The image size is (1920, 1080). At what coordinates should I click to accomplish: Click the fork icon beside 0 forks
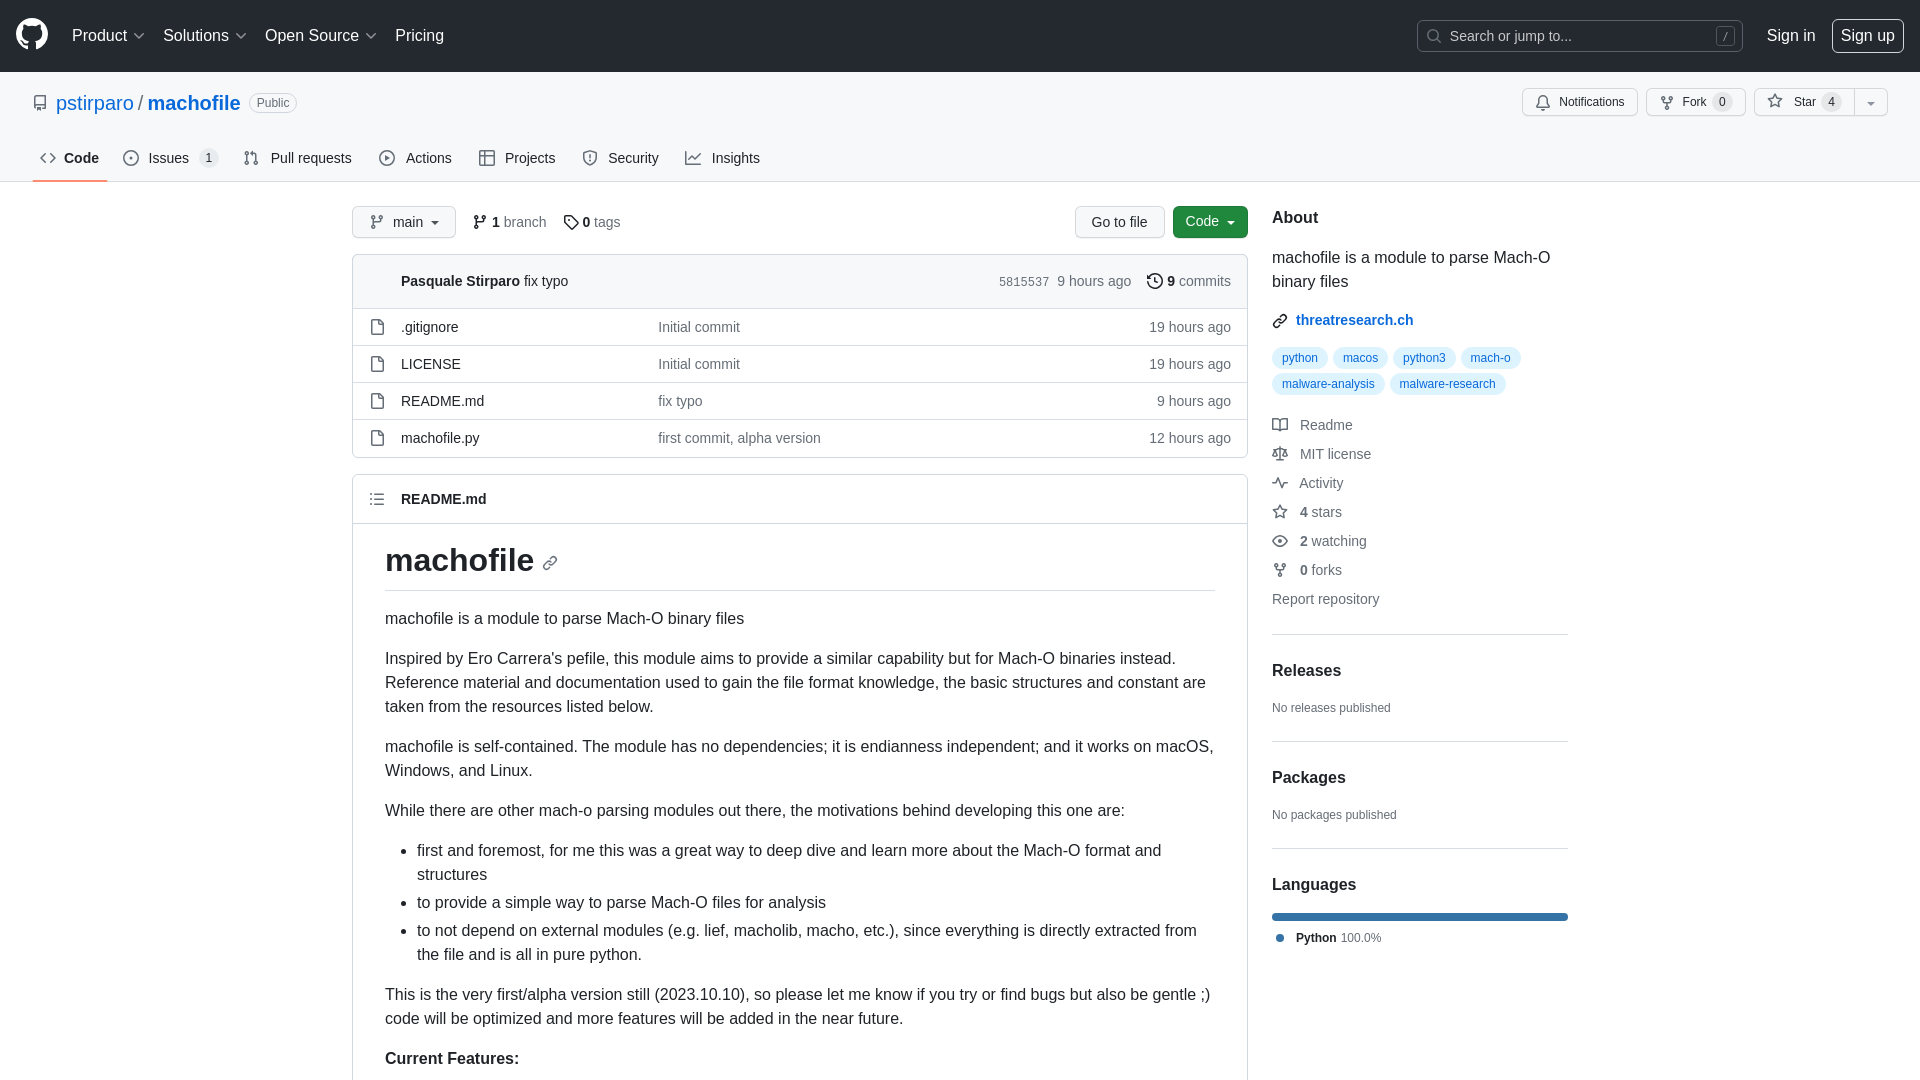pyautogui.click(x=1280, y=570)
